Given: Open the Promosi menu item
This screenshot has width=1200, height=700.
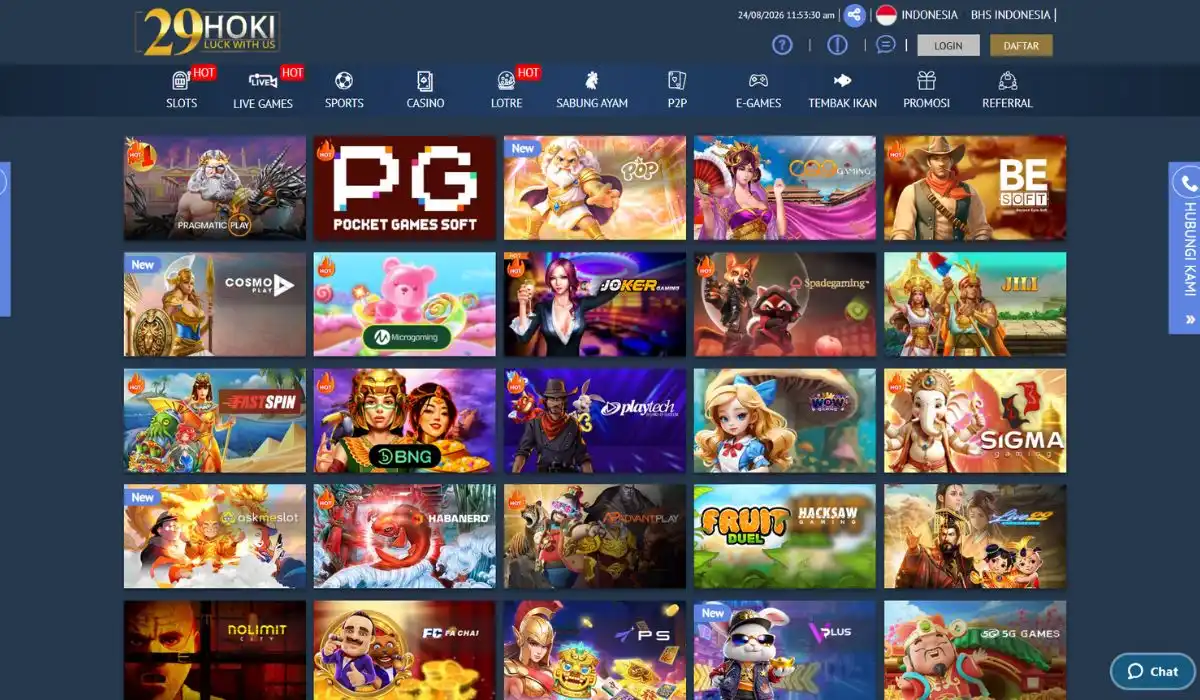Looking at the screenshot, I should [926, 90].
